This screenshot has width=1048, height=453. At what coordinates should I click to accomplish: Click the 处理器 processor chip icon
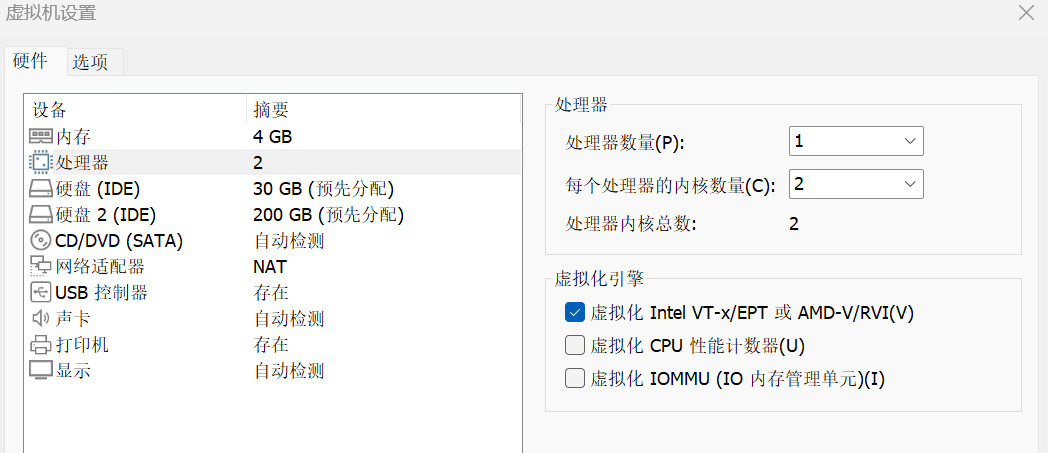point(40,162)
